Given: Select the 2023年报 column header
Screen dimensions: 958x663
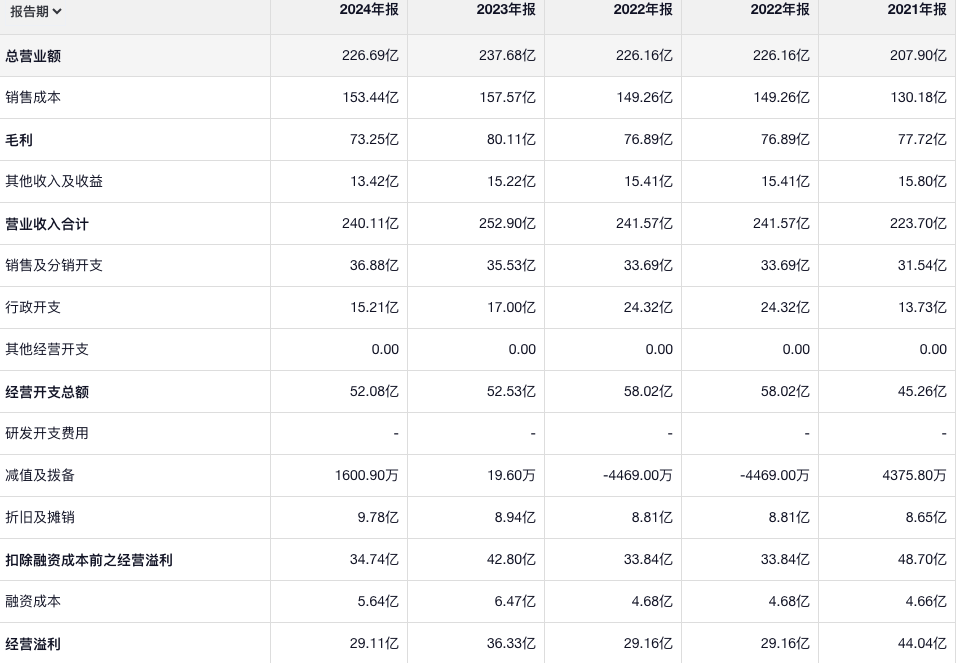Looking at the screenshot, I should (x=506, y=9).
